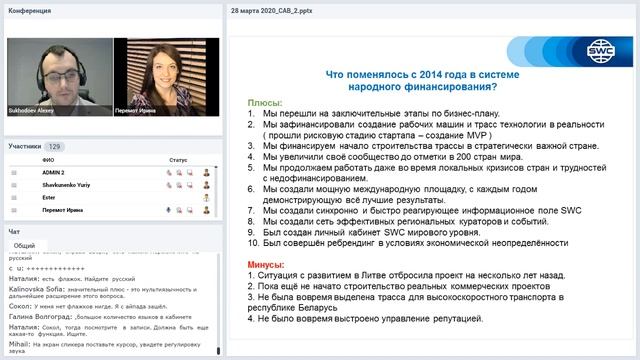Click ADMIN 2 user role avatar icon

pyautogui.click(x=207, y=173)
